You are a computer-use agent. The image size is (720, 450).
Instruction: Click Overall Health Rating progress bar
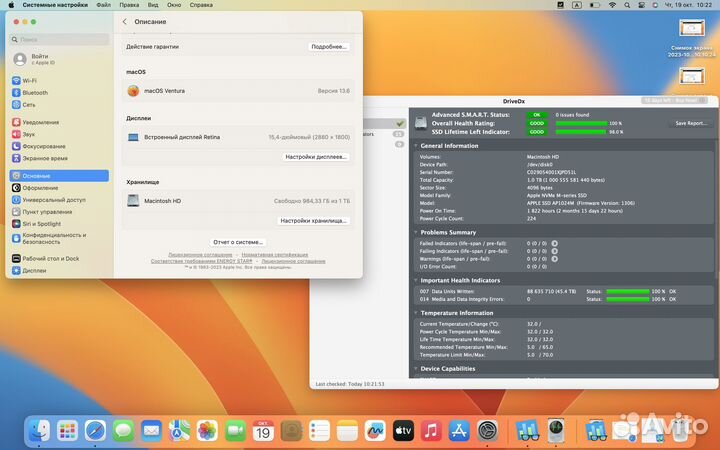[x=581, y=124]
